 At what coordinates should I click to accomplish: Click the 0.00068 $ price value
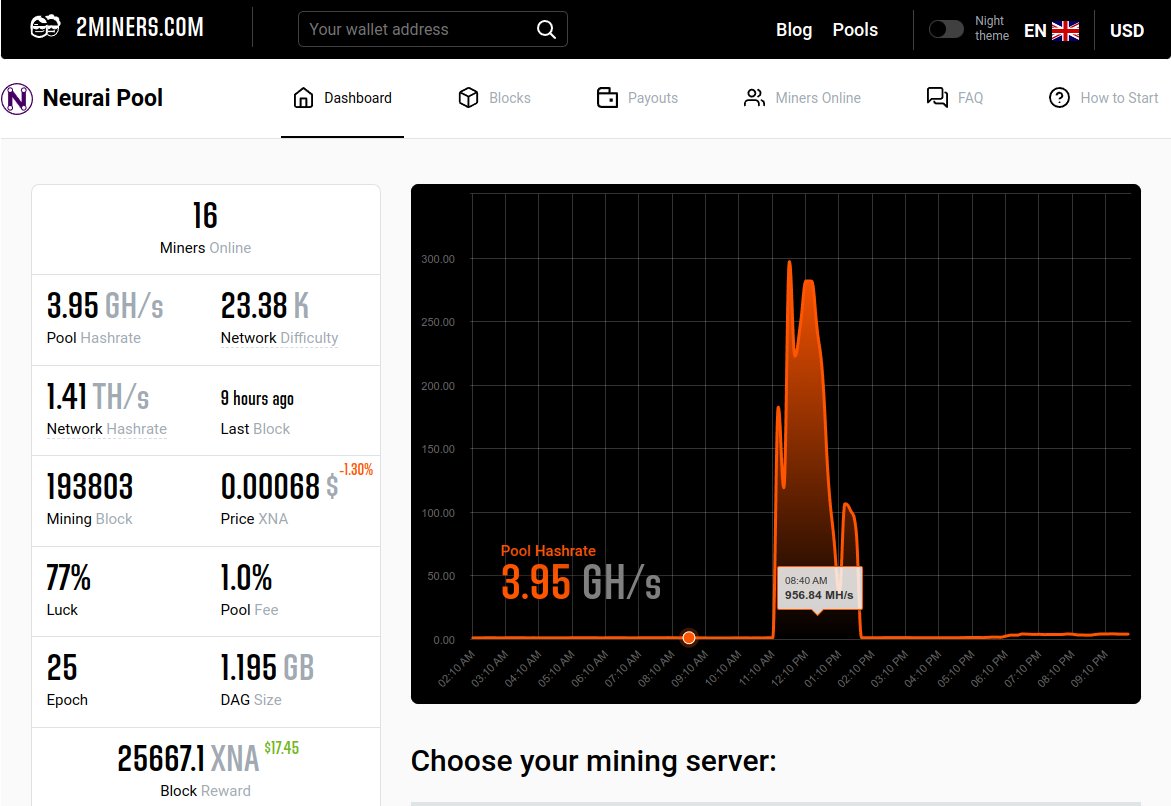[x=279, y=487]
